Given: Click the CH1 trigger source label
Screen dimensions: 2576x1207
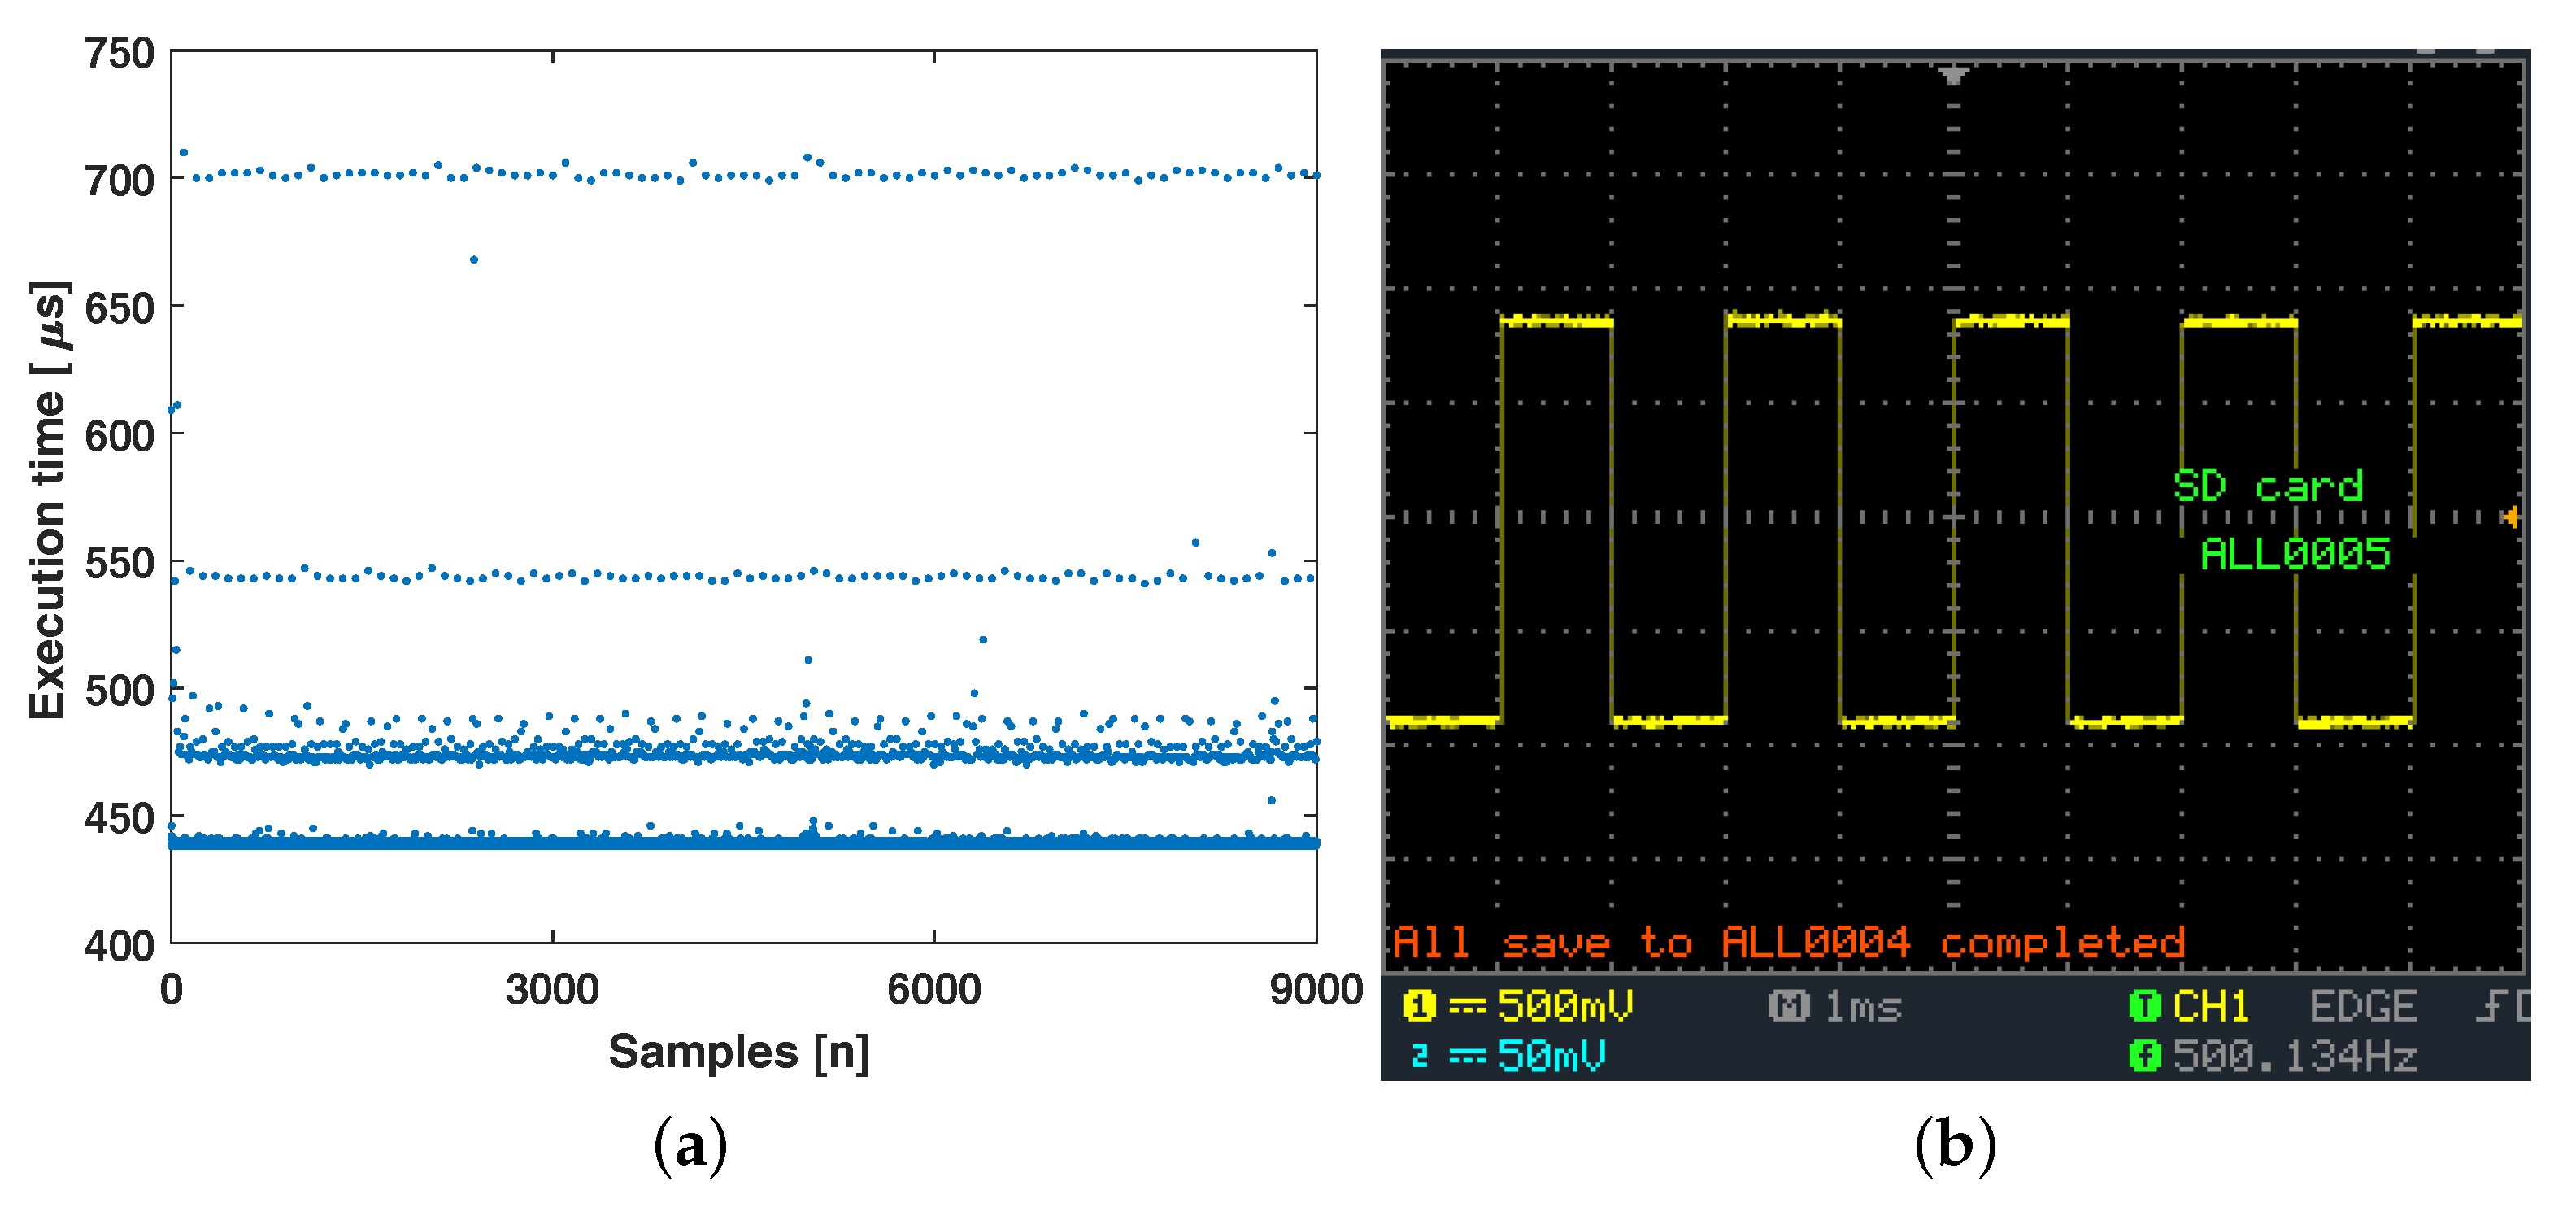Looking at the screenshot, I should (2211, 1006).
